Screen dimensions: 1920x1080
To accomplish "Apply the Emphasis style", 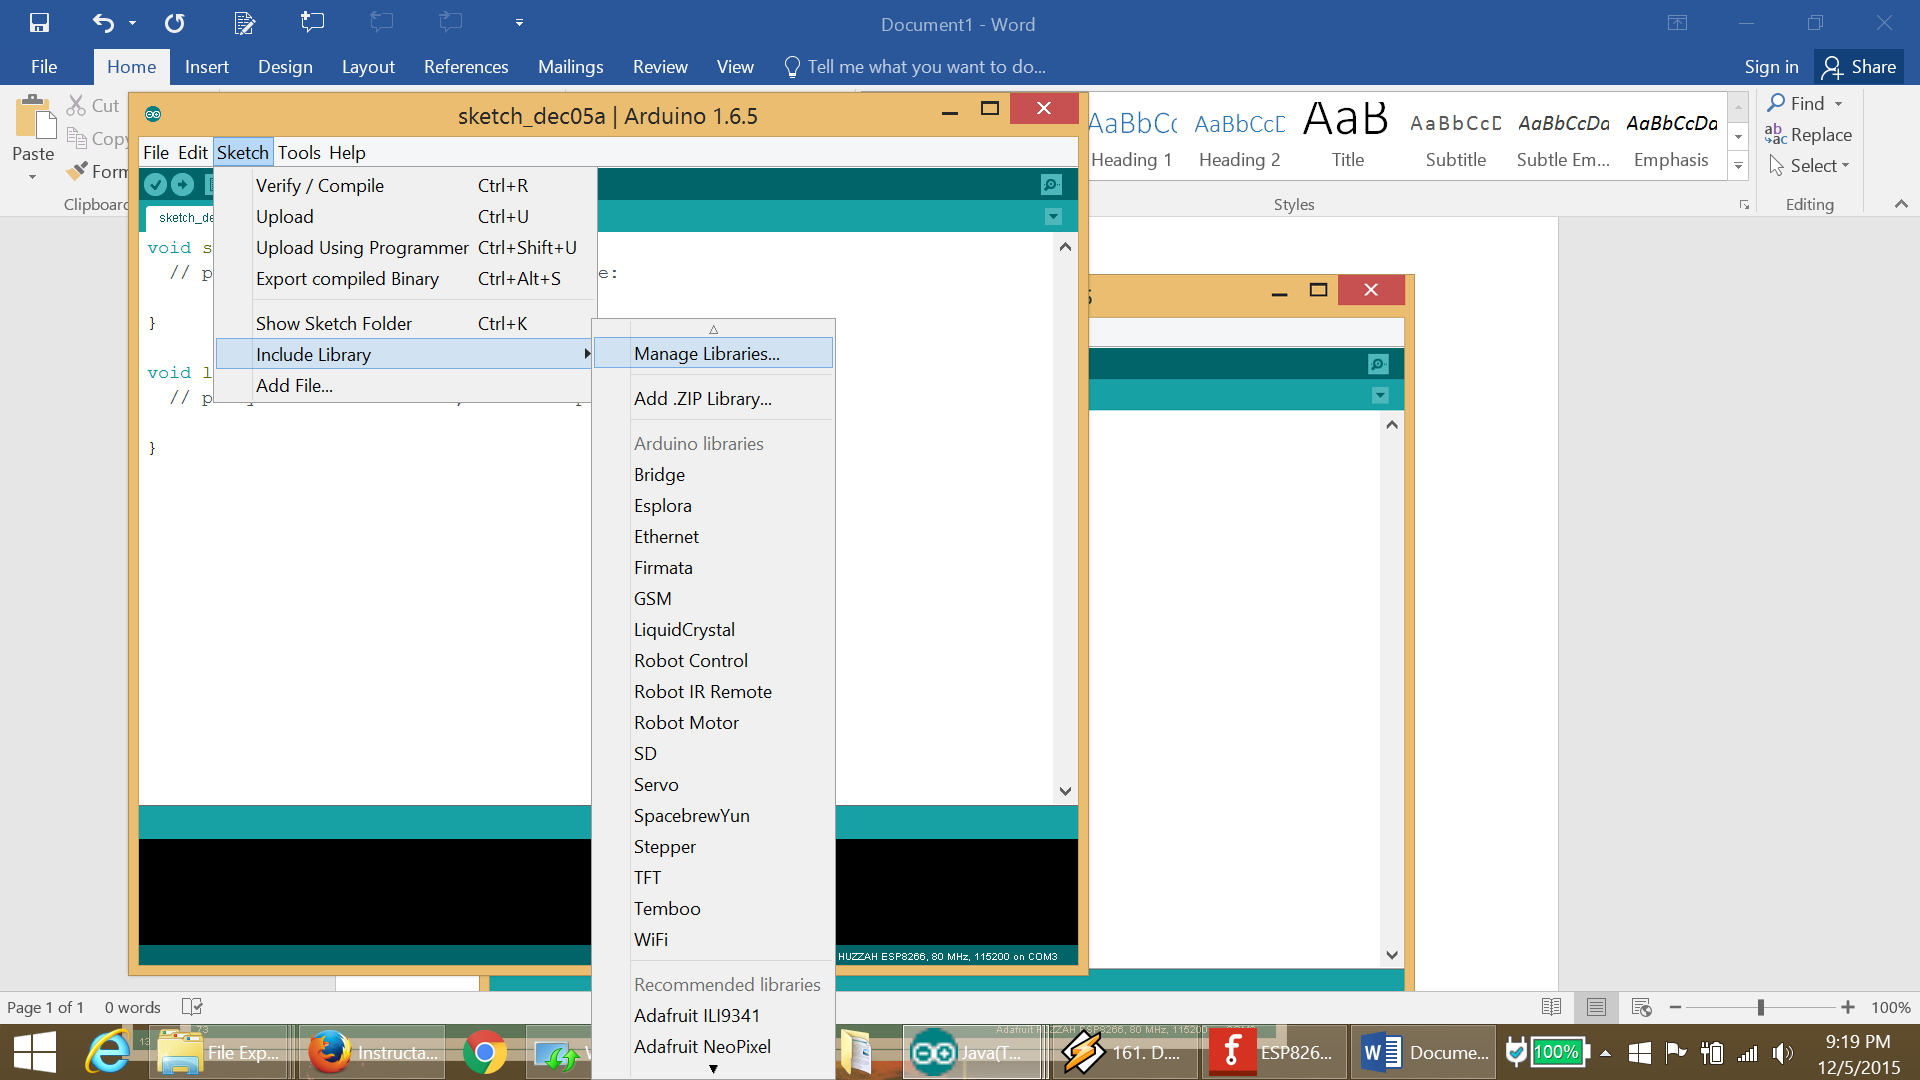I will pos(1671,138).
